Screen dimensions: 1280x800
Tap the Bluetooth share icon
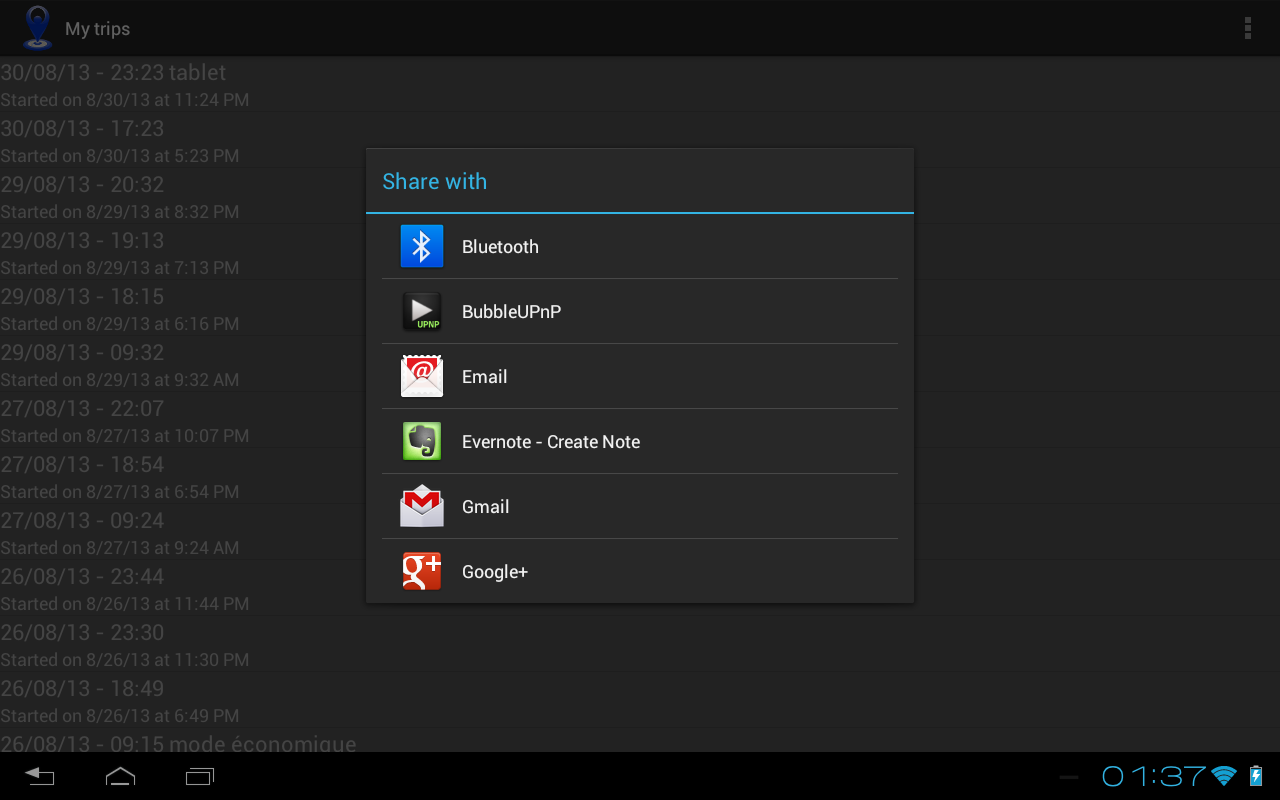click(422, 246)
